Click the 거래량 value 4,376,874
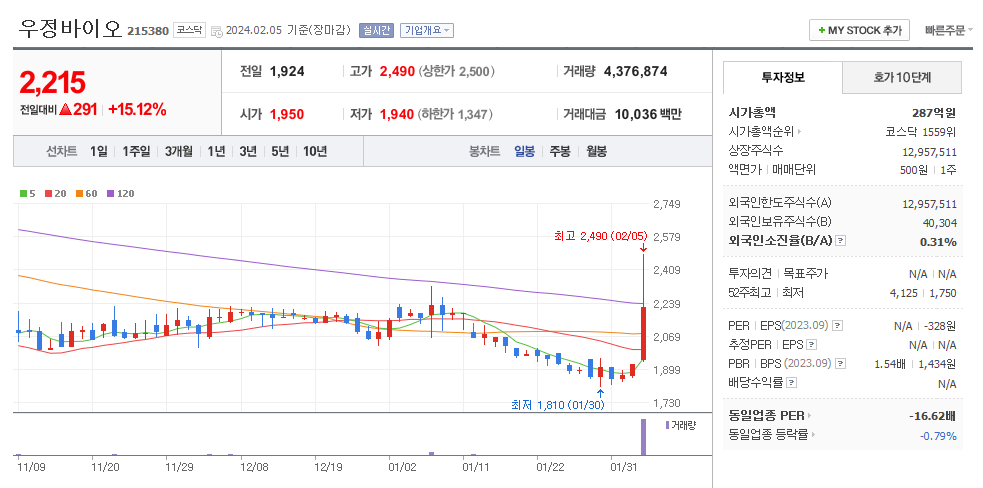983x488 pixels. pos(635,71)
